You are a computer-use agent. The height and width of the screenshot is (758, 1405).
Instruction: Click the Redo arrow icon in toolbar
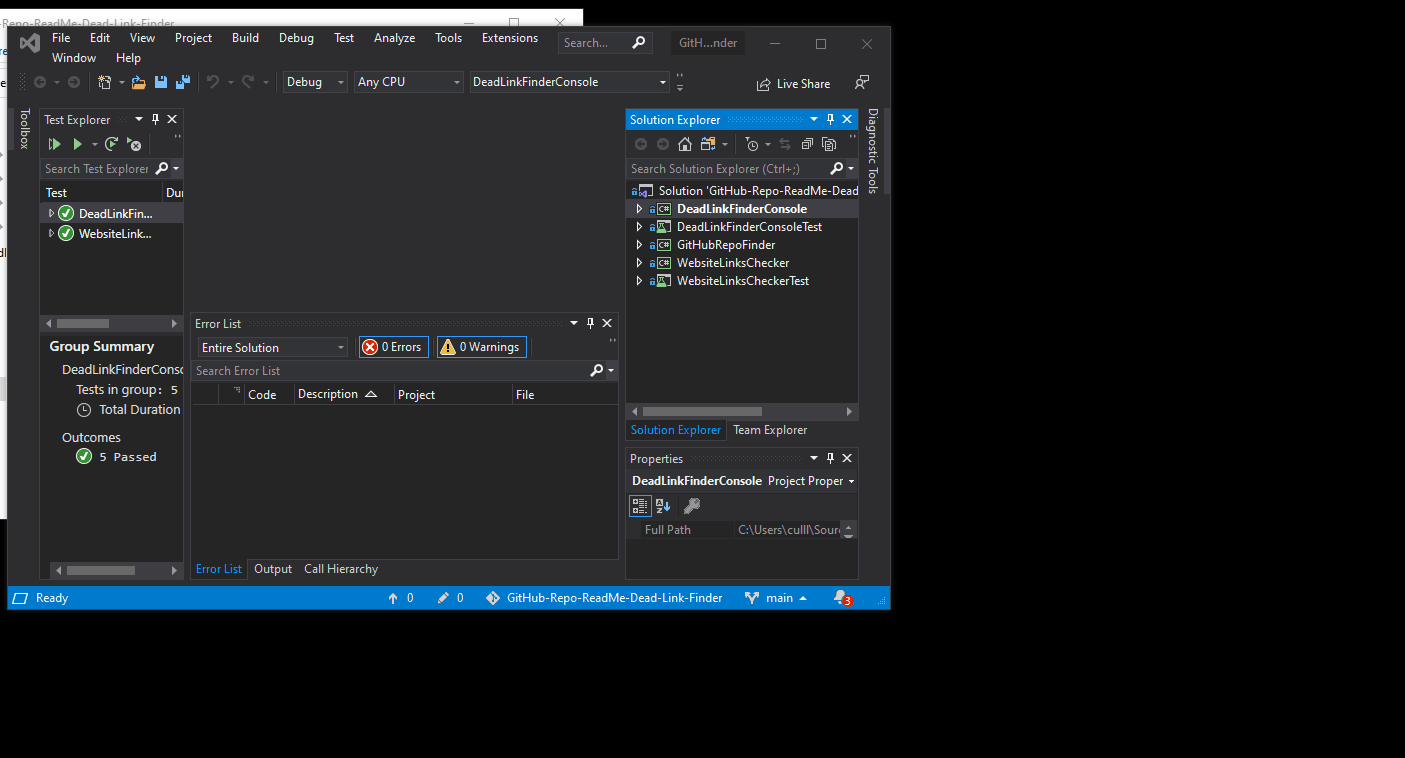(x=248, y=82)
